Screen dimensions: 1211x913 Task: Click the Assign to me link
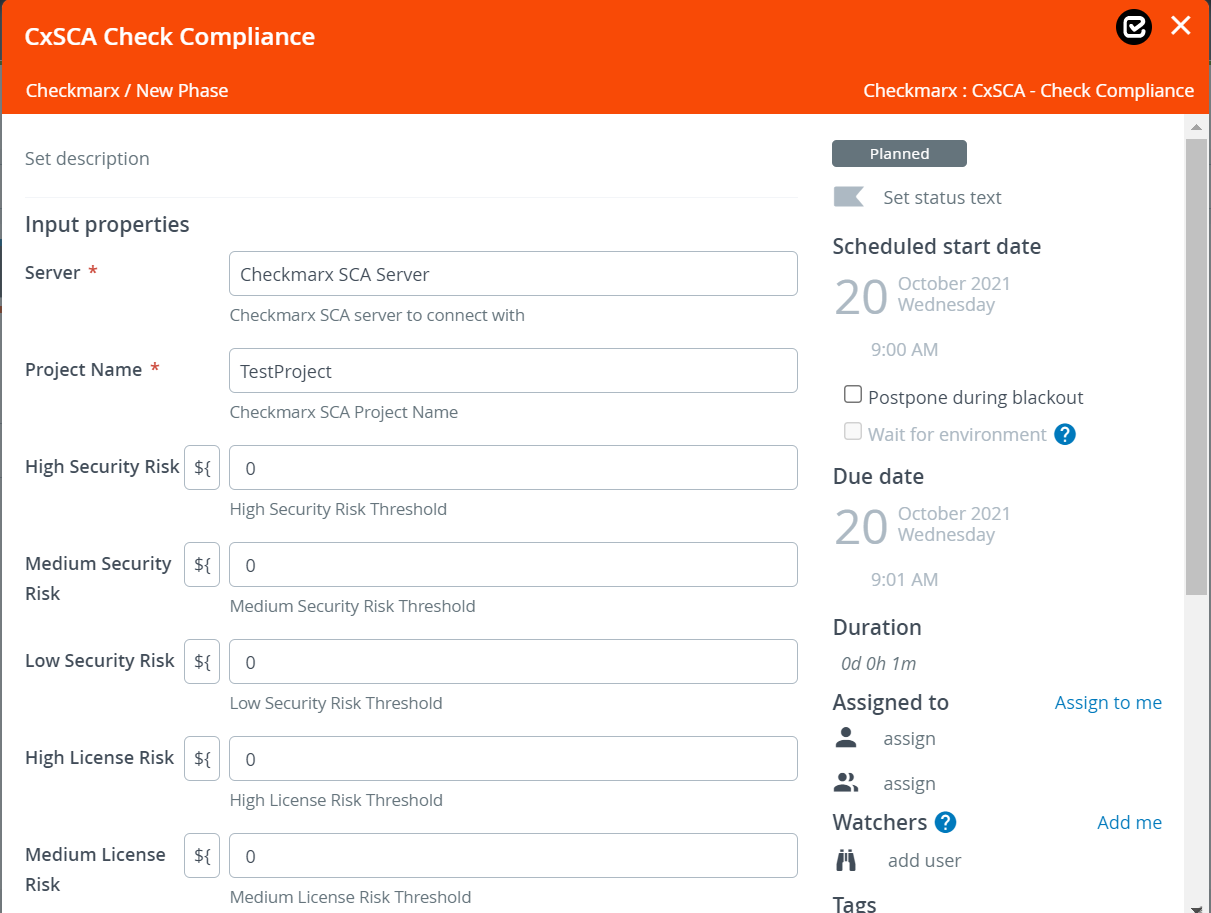1108,703
